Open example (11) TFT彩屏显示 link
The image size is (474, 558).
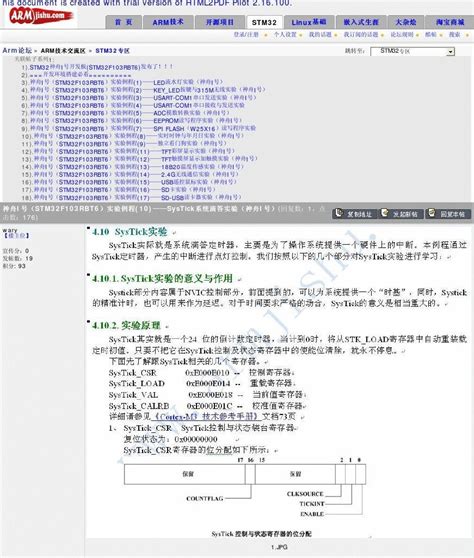134,152
